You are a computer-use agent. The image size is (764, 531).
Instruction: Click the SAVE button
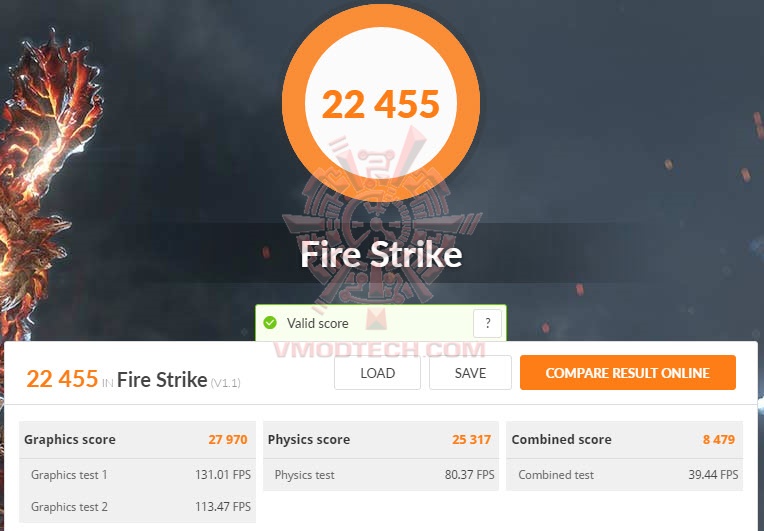[x=470, y=373]
